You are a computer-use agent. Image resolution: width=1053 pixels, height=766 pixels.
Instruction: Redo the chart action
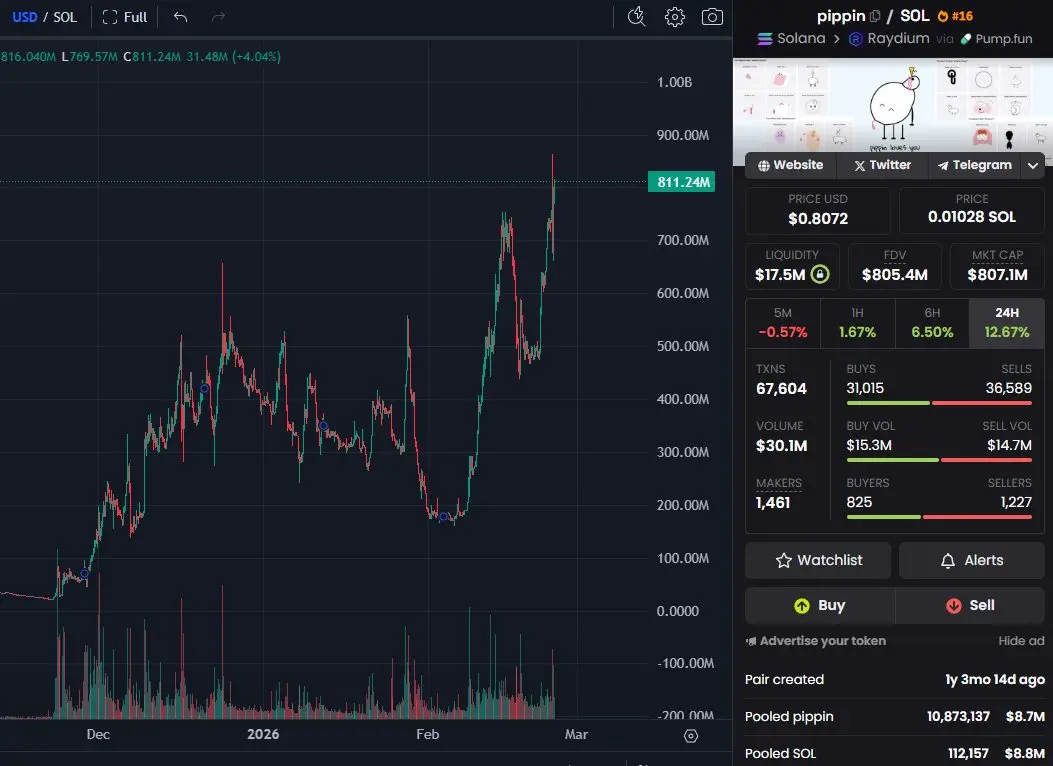point(218,17)
